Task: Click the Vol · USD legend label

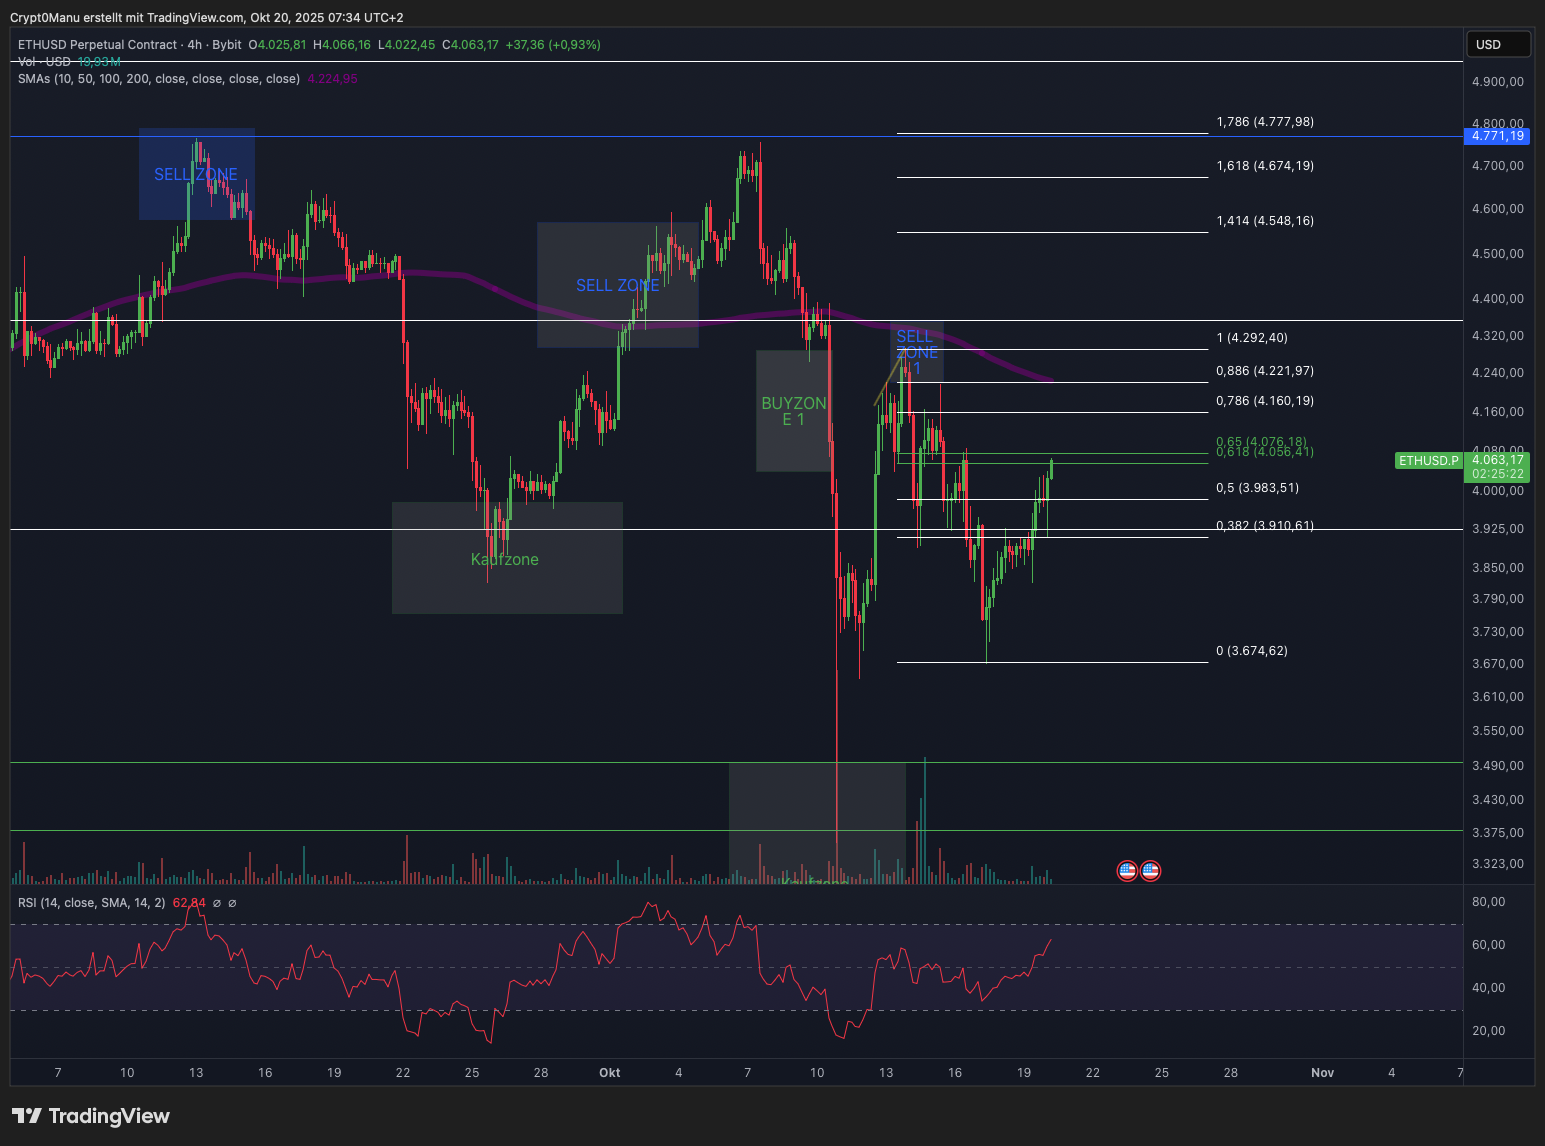Action: [x=45, y=62]
